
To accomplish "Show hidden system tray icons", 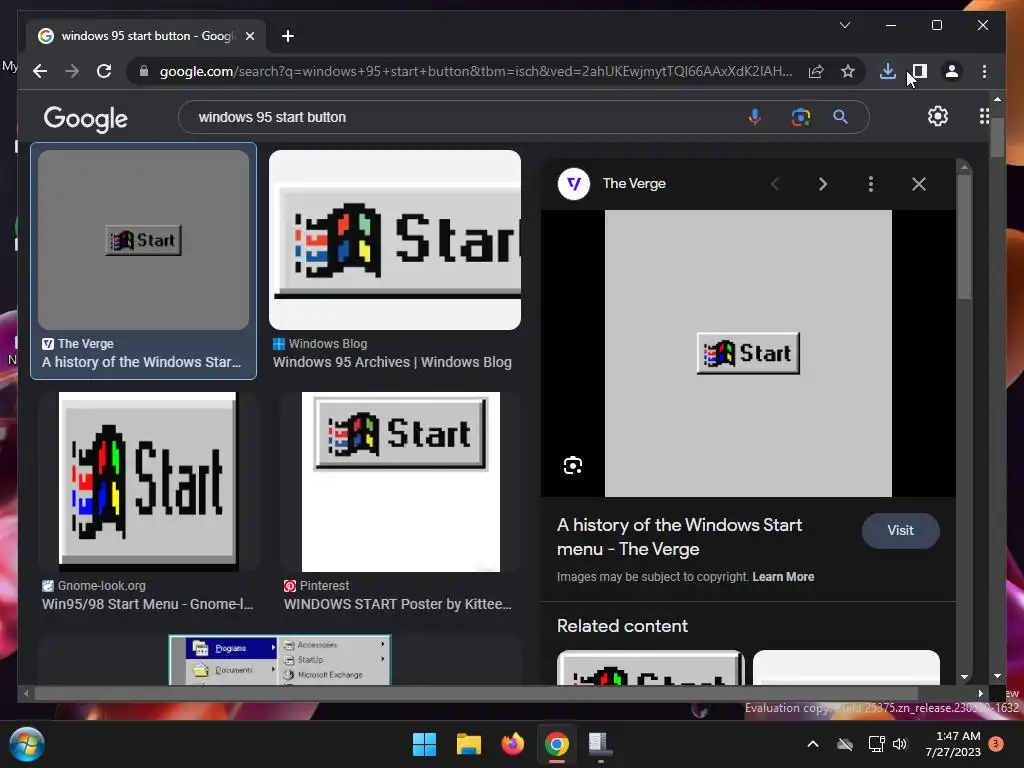I will tap(813, 744).
